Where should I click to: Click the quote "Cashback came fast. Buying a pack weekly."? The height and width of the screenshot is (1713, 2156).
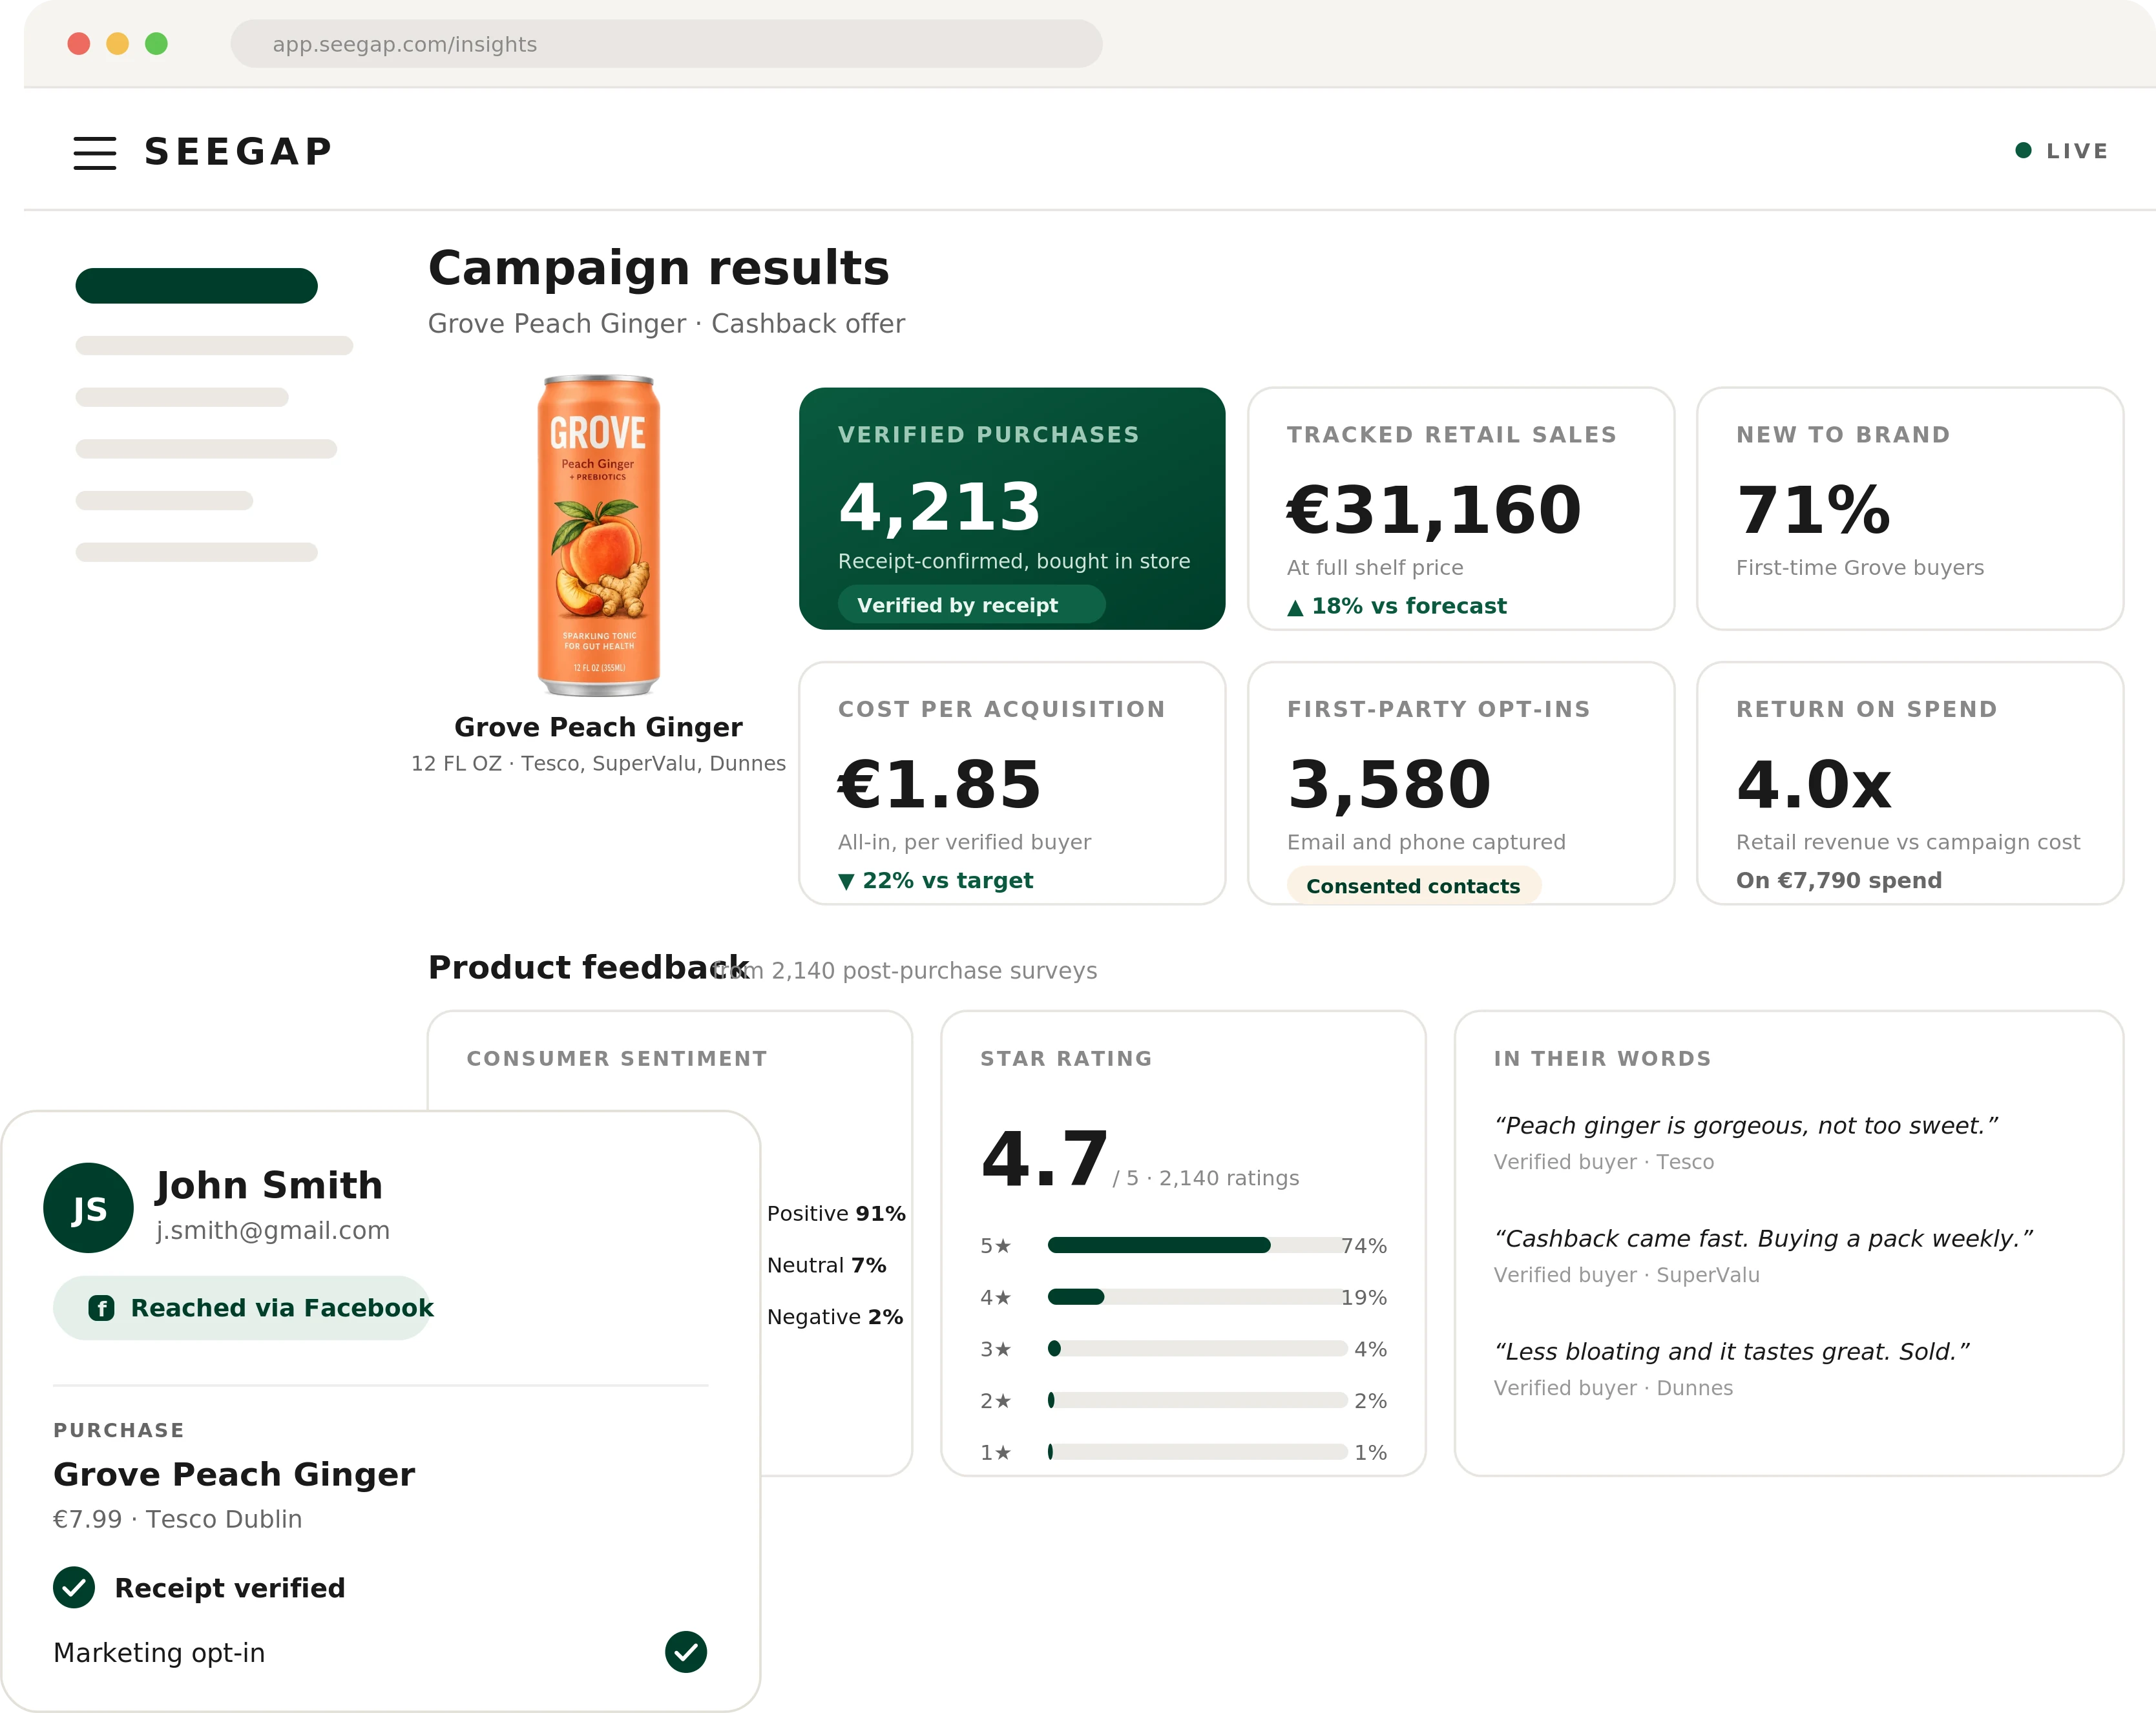[x=1763, y=1239]
